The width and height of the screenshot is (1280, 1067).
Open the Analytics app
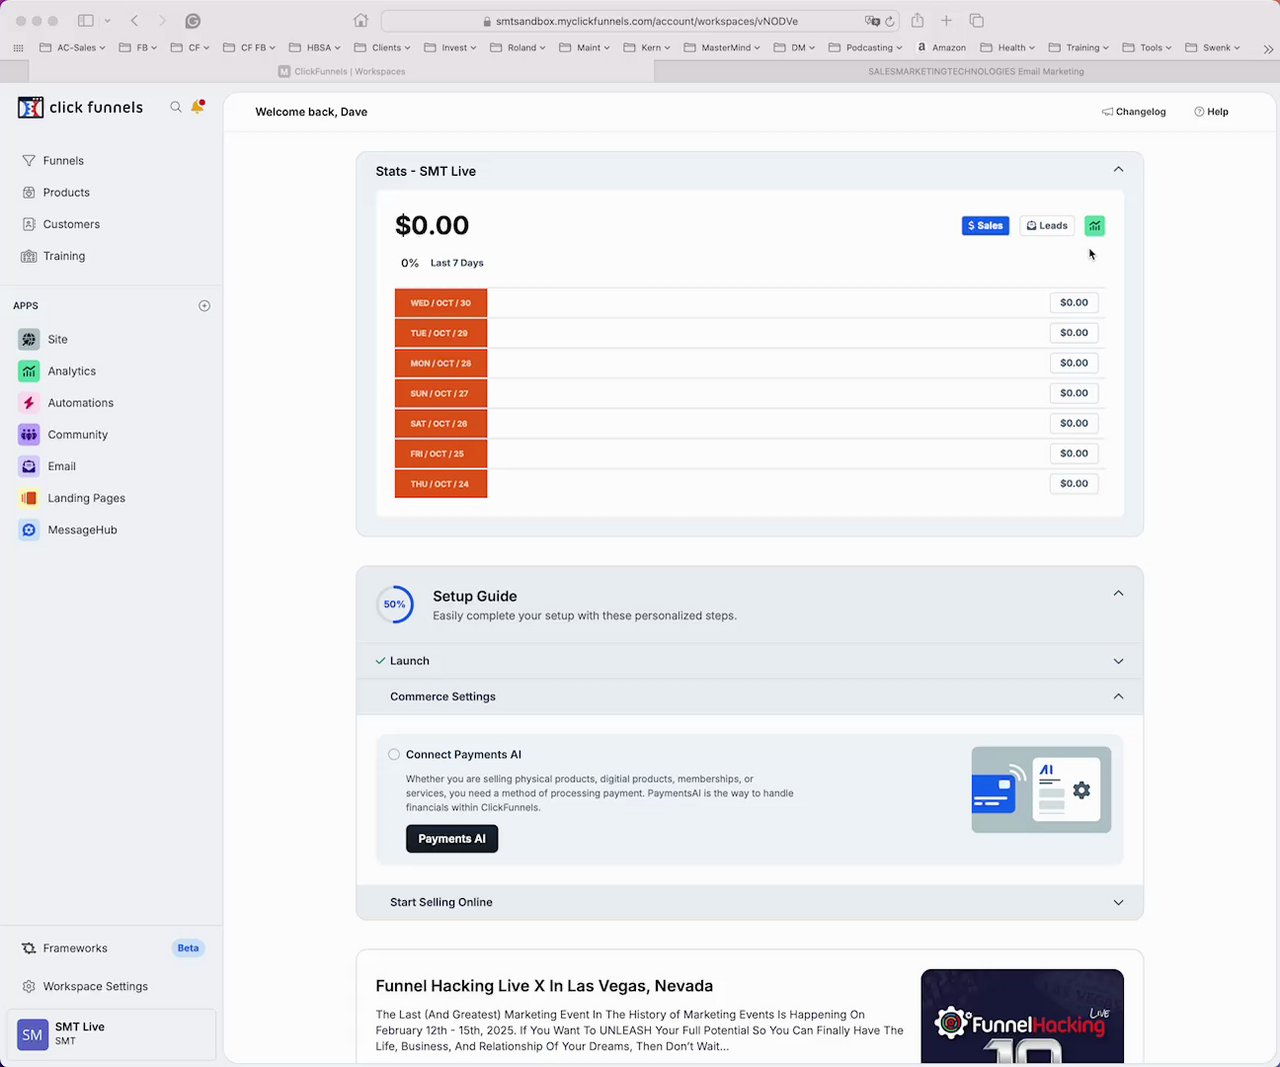[x=71, y=371]
